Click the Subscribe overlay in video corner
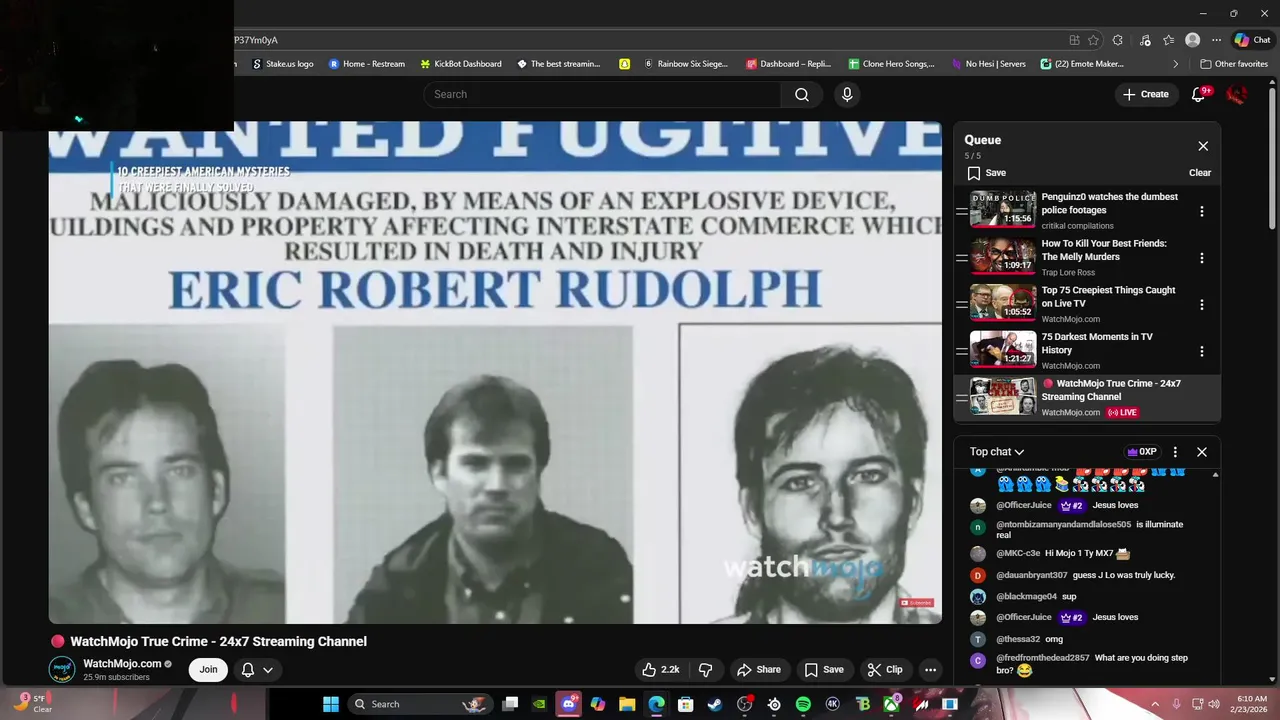 point(916,603)
